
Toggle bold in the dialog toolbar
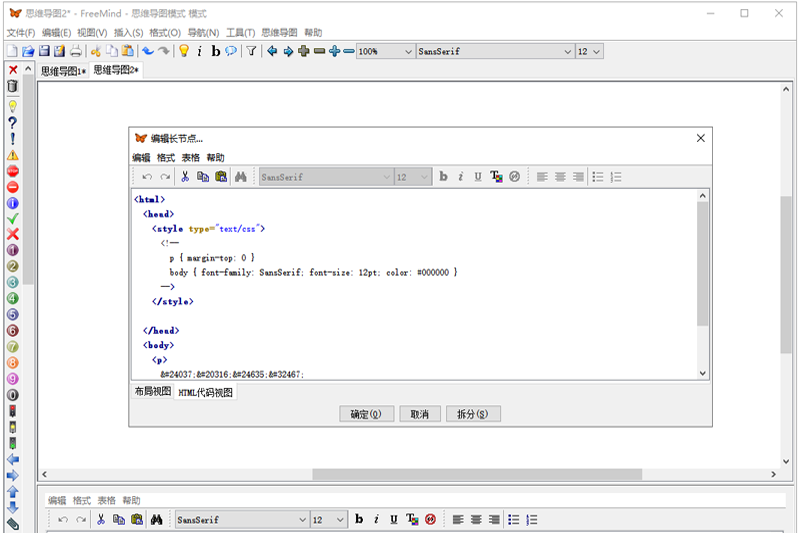(x=443, y=177)
